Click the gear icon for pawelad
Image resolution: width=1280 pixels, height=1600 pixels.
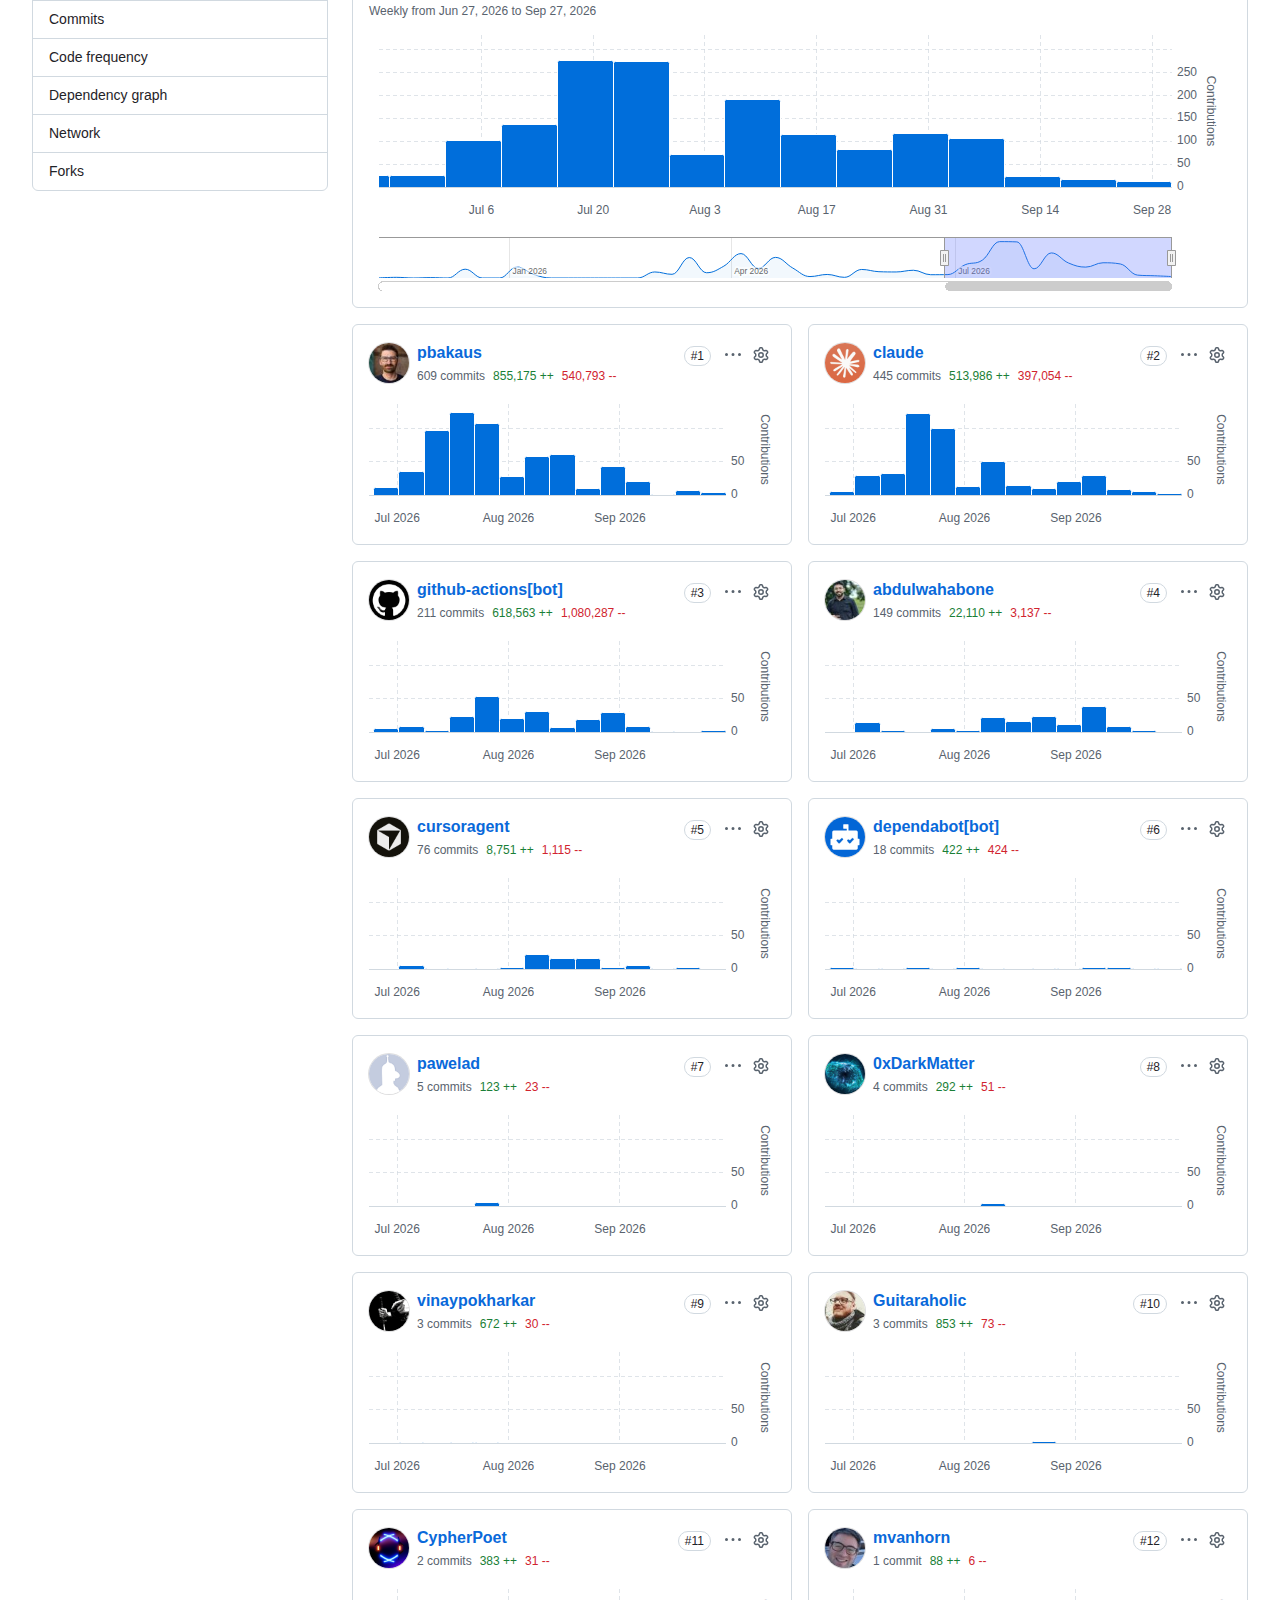(761, 1066)
